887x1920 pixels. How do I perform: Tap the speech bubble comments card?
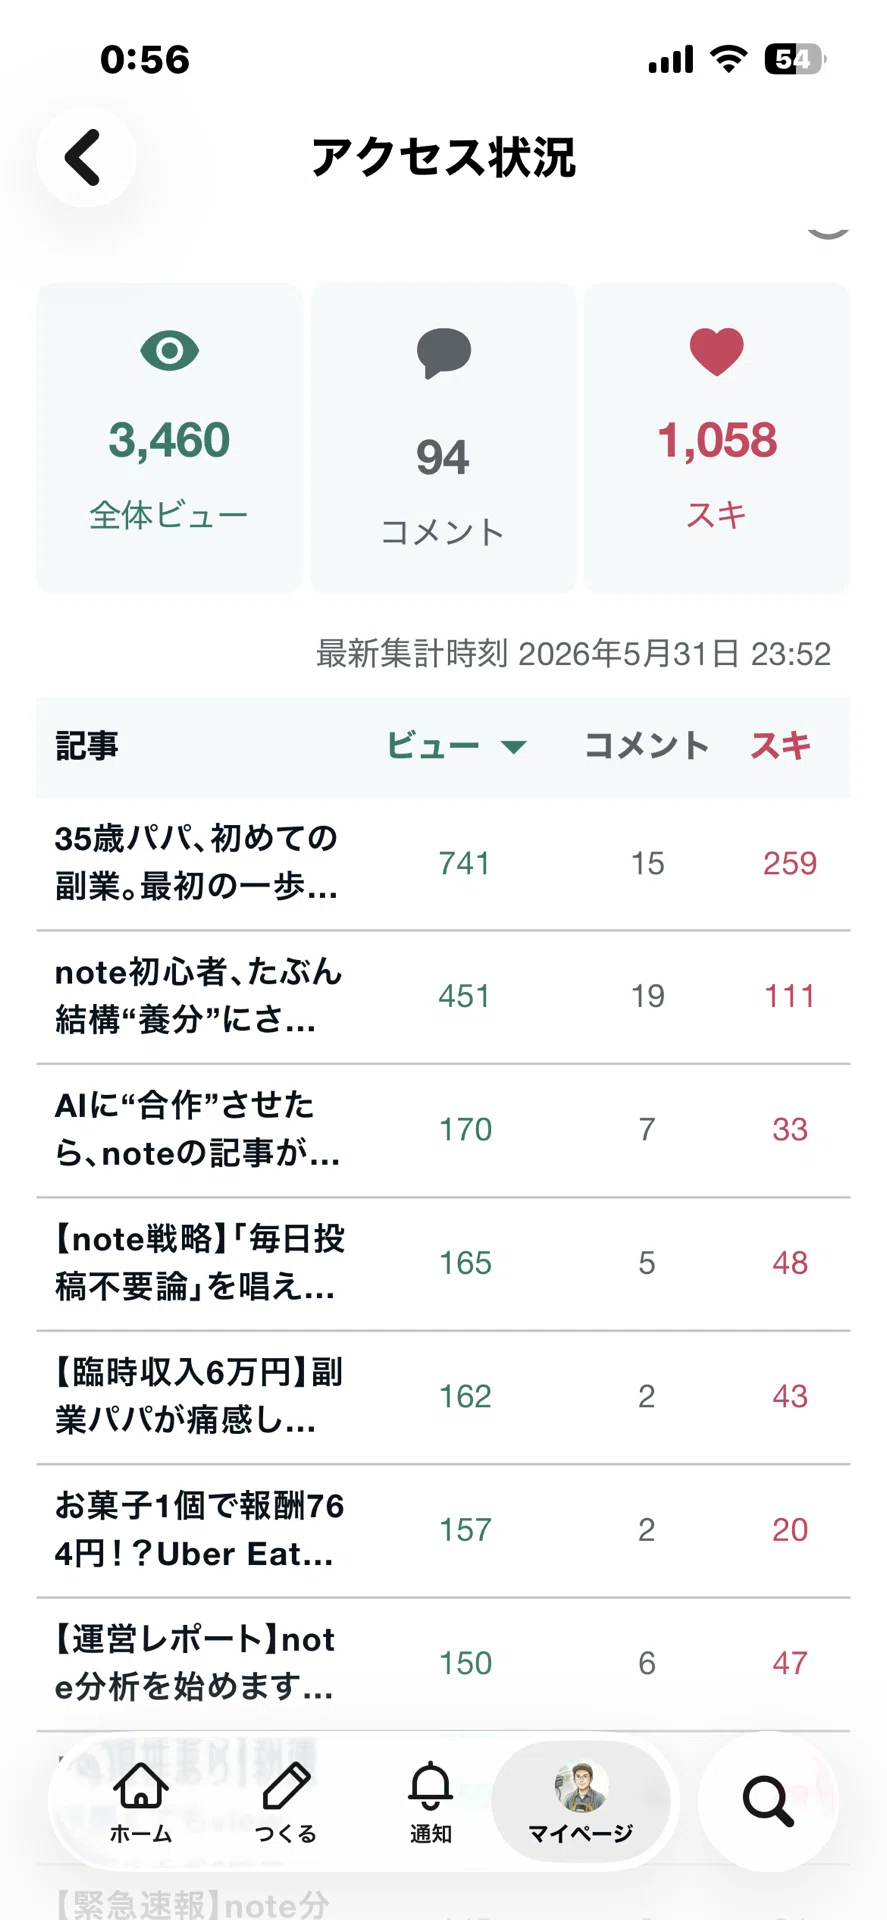tap(443, 438)
